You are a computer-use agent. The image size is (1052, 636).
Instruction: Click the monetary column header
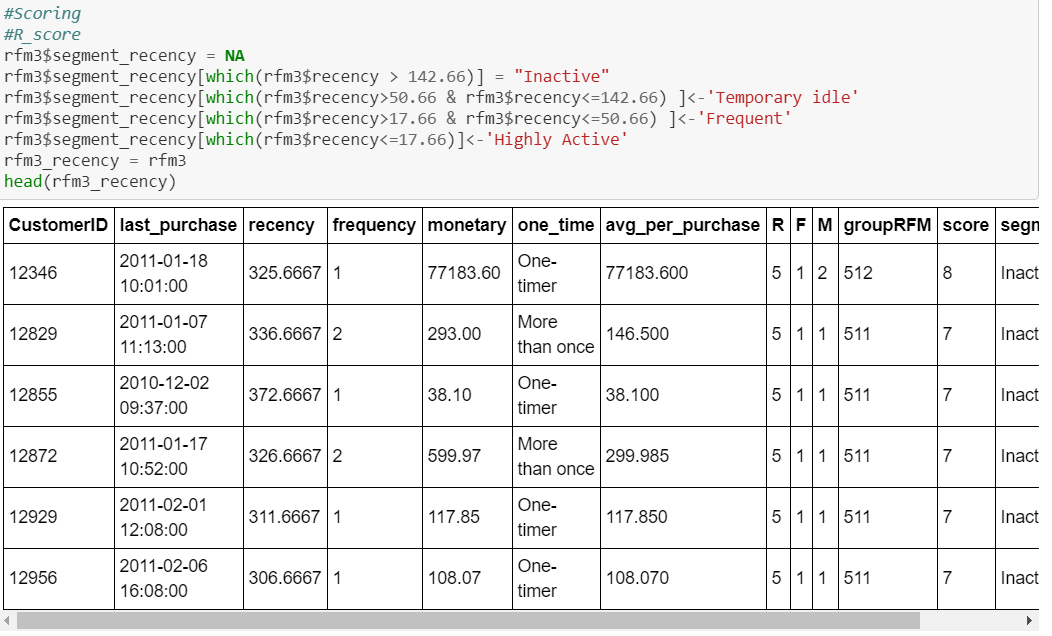(466, 225)
